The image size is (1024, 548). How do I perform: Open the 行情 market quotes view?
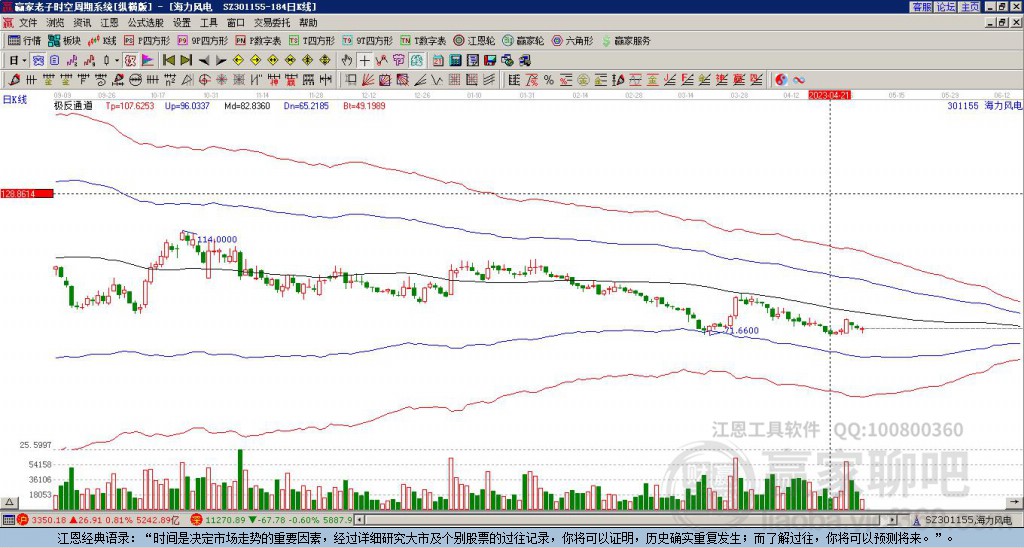24,40
